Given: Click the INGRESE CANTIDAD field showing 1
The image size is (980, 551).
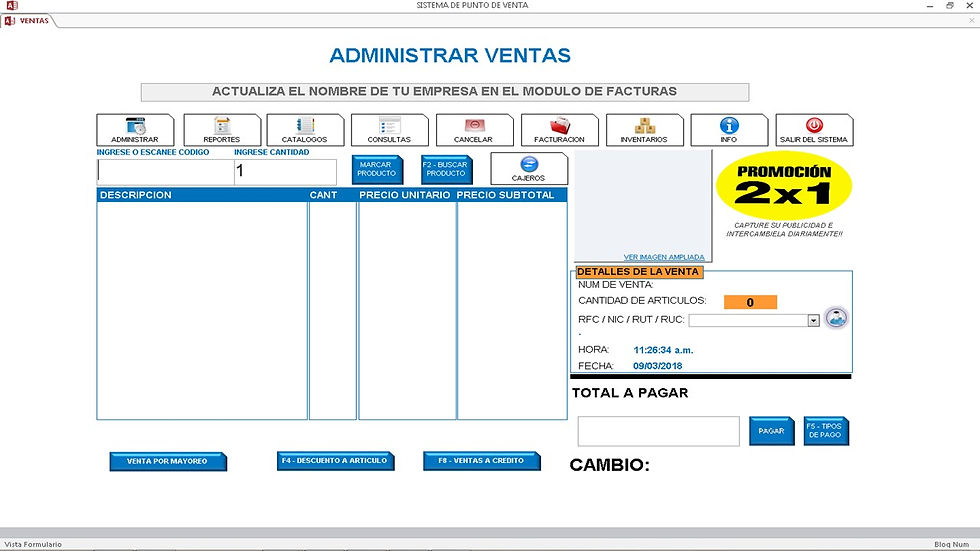Looking at the screenshot, I should point(286,172).
